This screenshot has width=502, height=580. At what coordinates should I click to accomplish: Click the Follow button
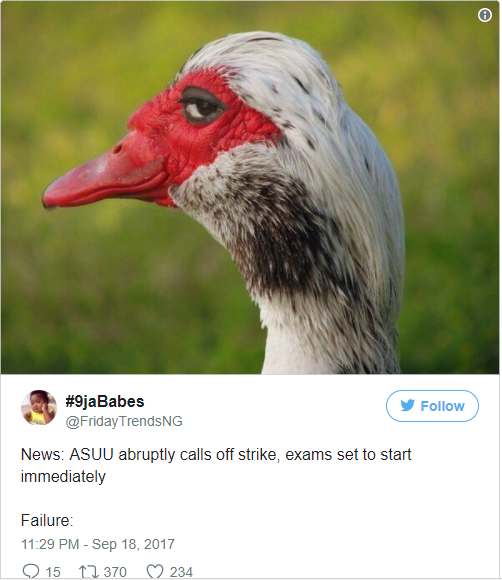click(432, 406)
